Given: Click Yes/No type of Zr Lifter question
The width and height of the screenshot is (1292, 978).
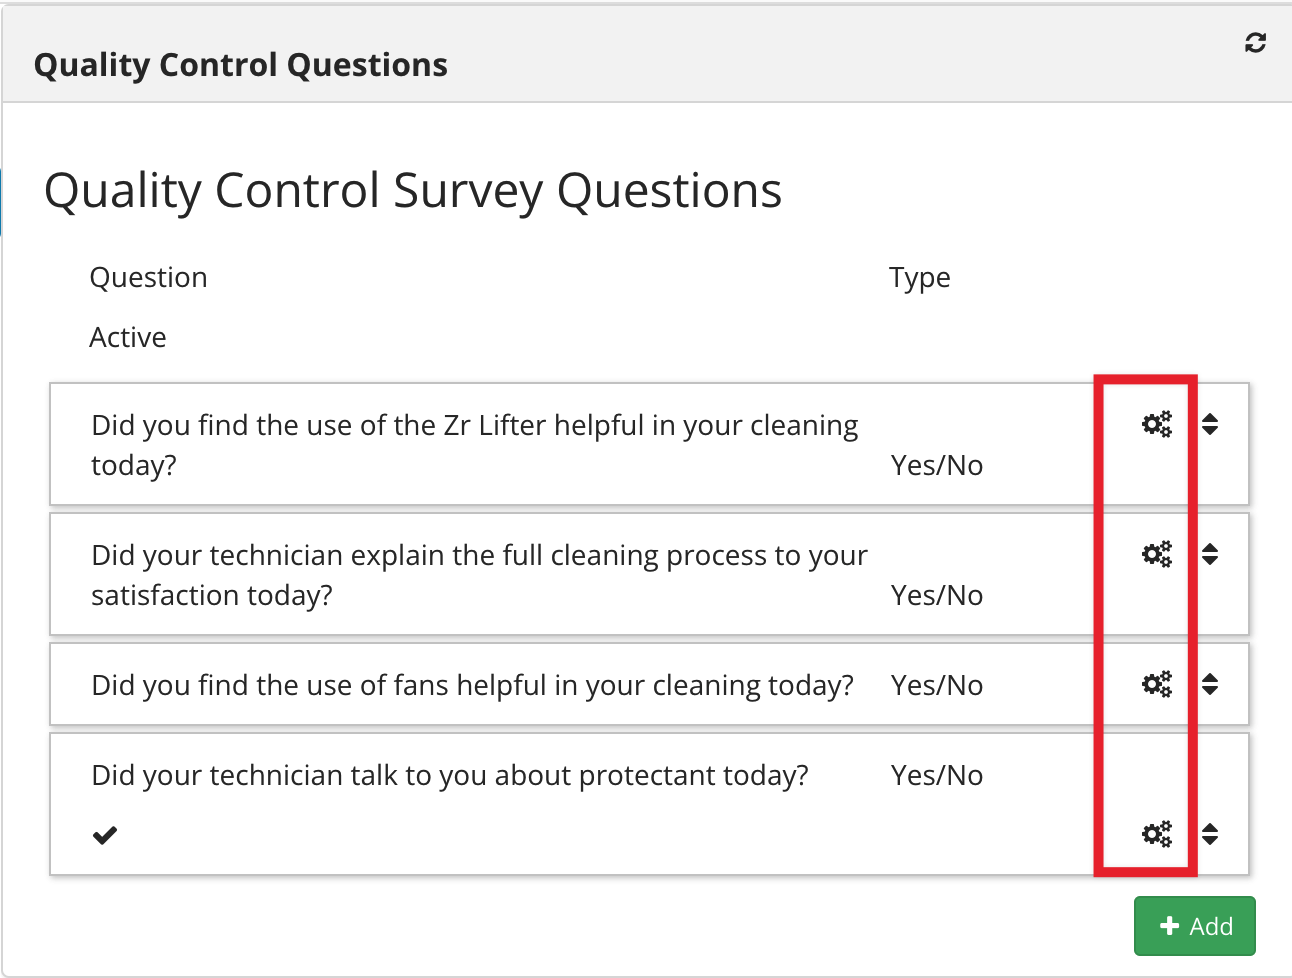Looking at the screenshot, I should pyautogui.click(x=937, y=465).
